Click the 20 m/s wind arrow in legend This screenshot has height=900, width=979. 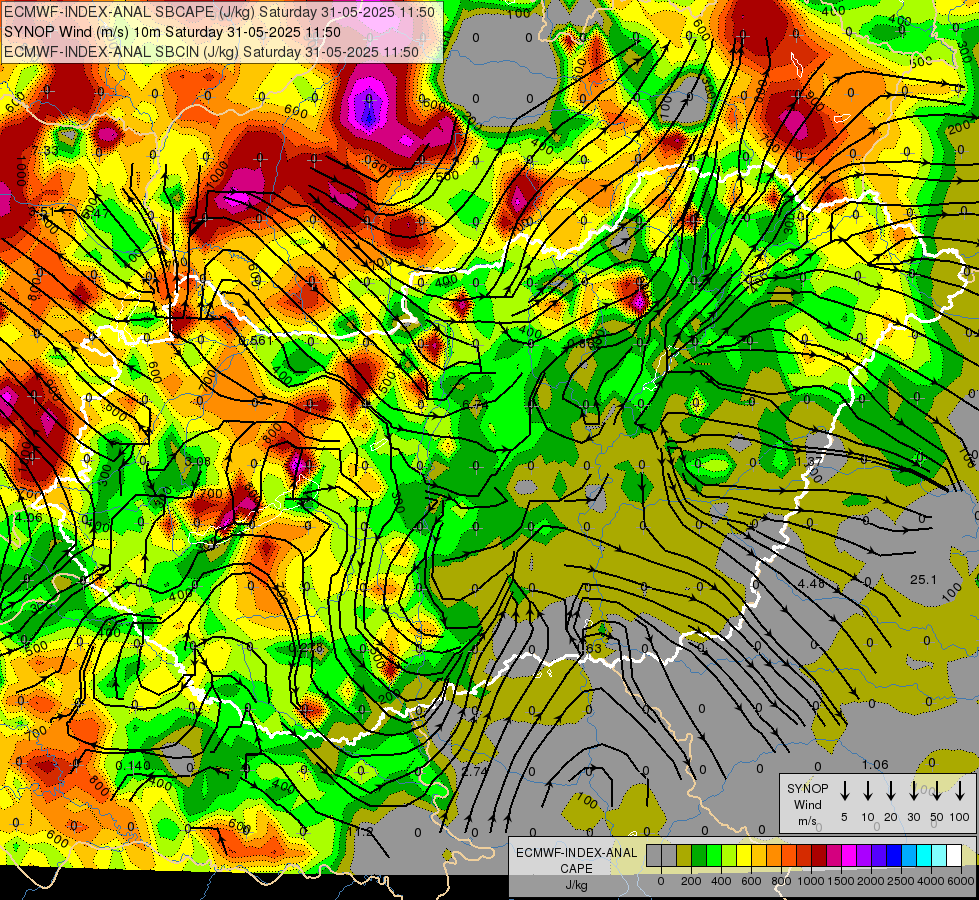(891, 790)
